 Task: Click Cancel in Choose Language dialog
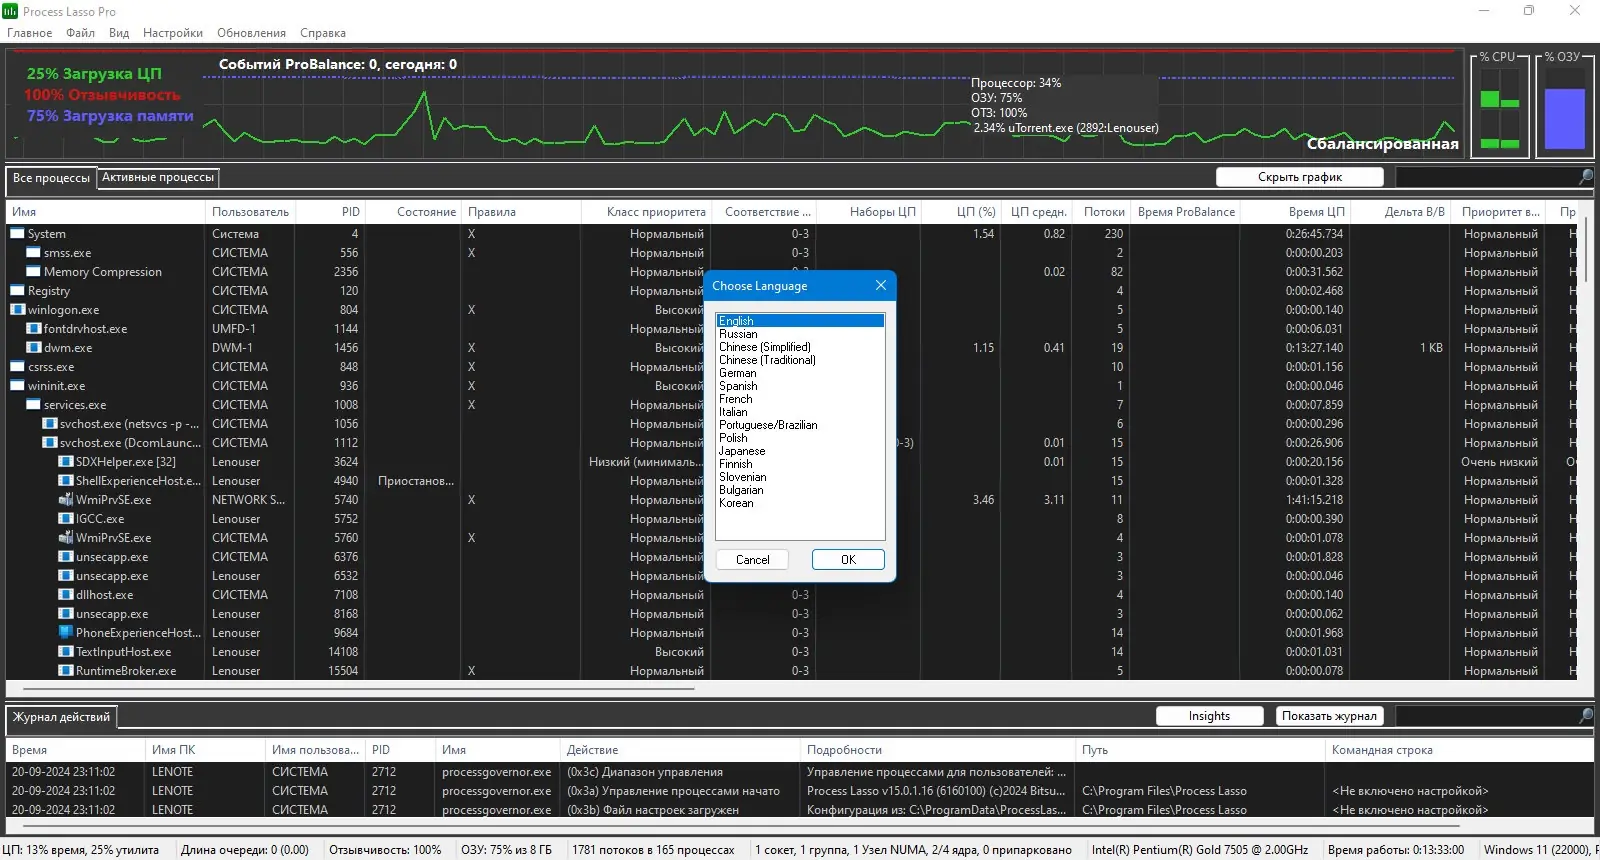coord(752,560)
